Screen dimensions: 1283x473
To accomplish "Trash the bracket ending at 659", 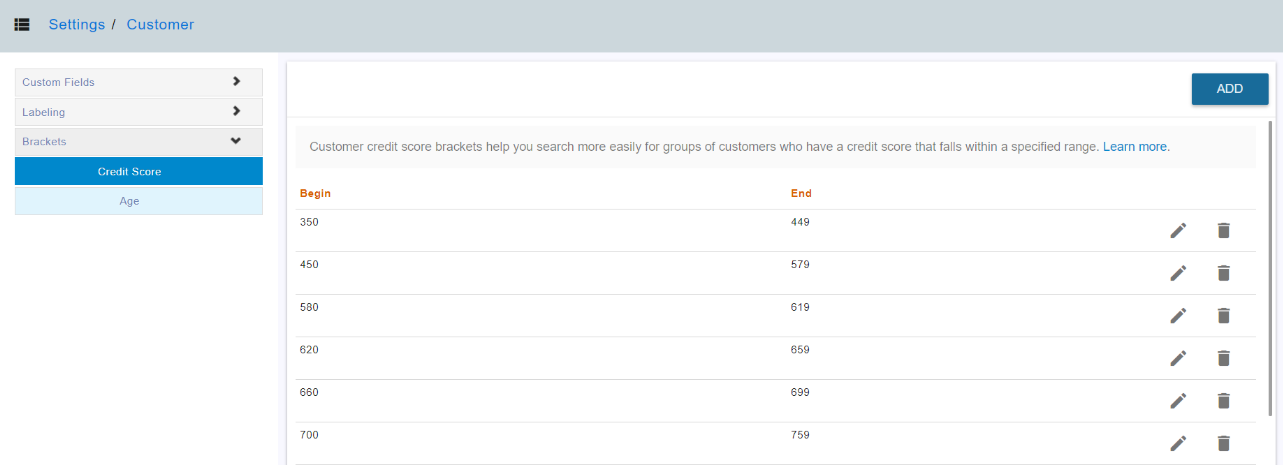I will tap(1223, 358).
